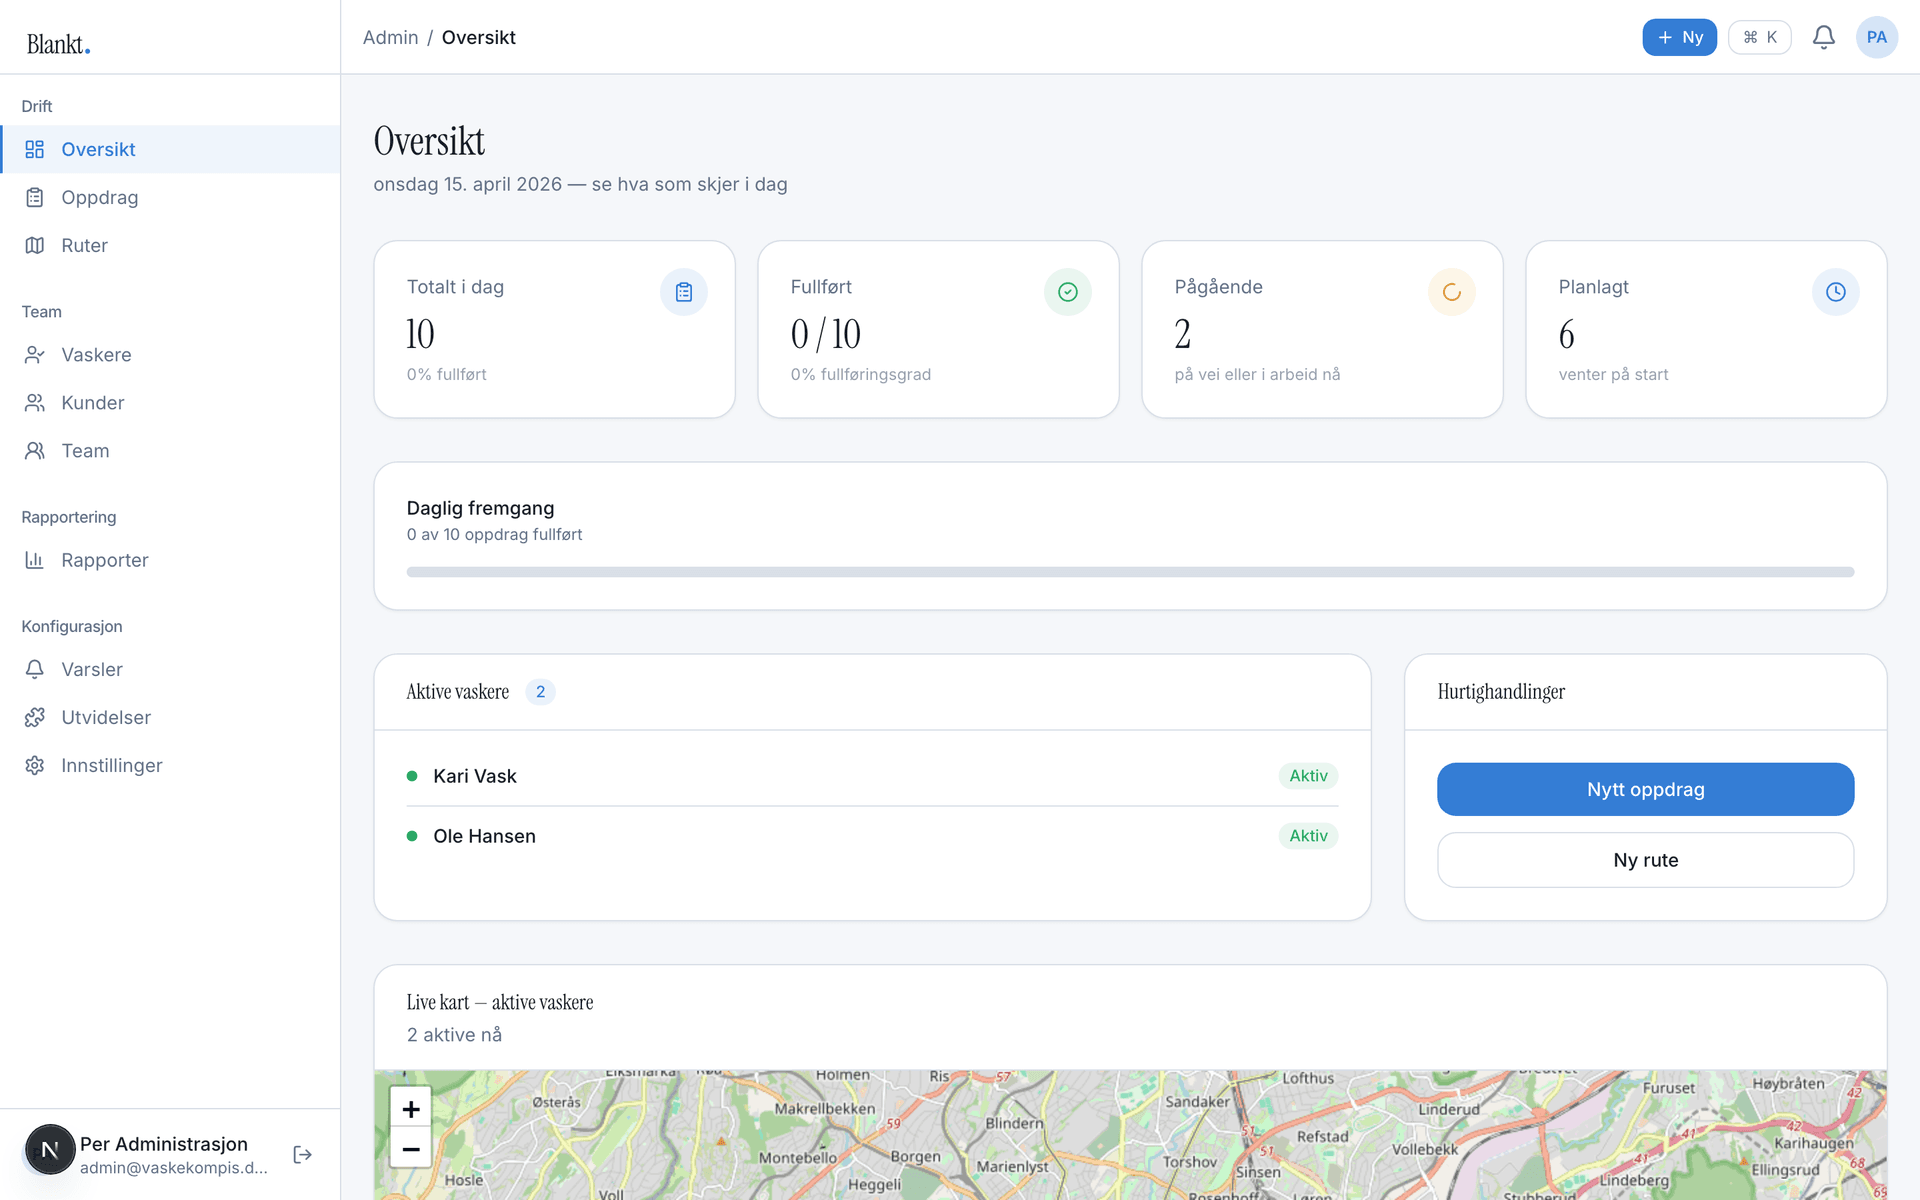Click the logout icon next to Per Administrasjon
The height and width of the screenshot is (1200, 1920).
[x=302, y=1153]
